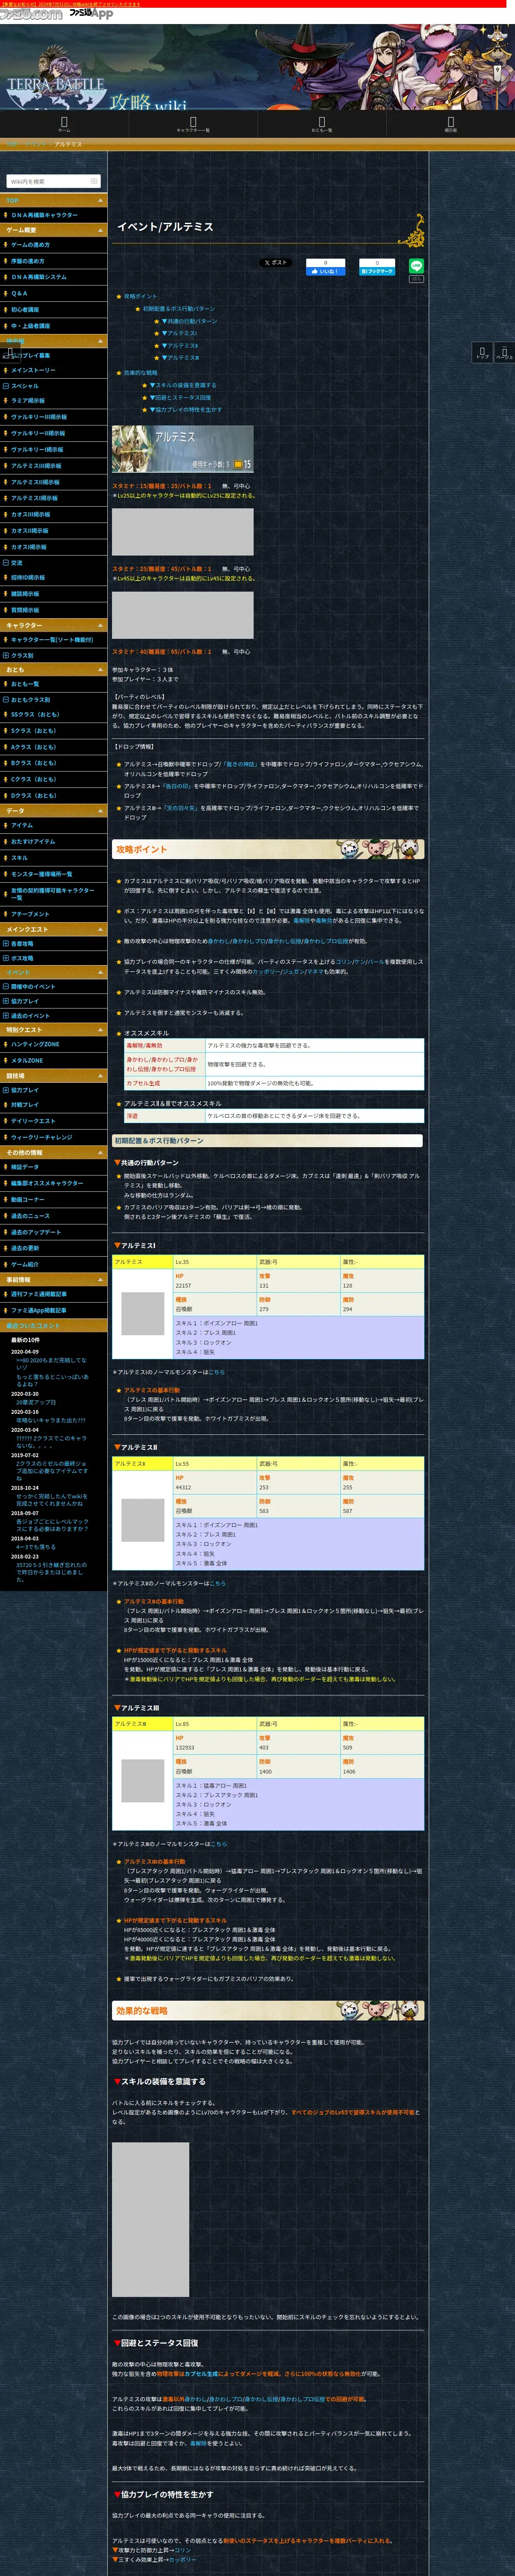Viewport: 515px width, 2576px height.
Task: Open アイテム in the sidebar
Action: click(x=22, y=825)
